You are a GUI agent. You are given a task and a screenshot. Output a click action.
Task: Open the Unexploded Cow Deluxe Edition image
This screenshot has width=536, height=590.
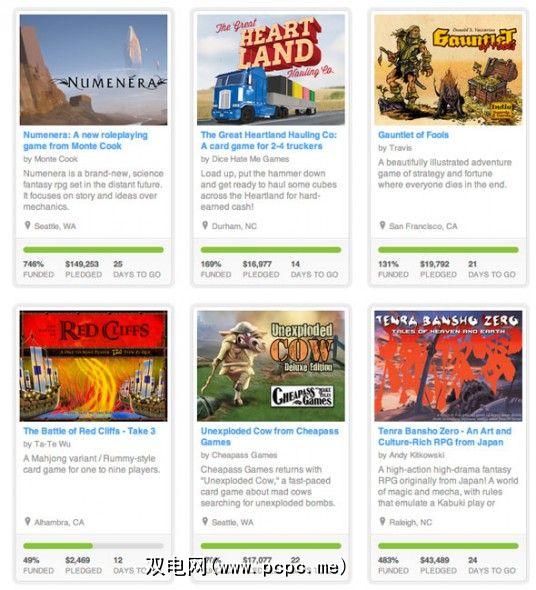tap(271, 366)
